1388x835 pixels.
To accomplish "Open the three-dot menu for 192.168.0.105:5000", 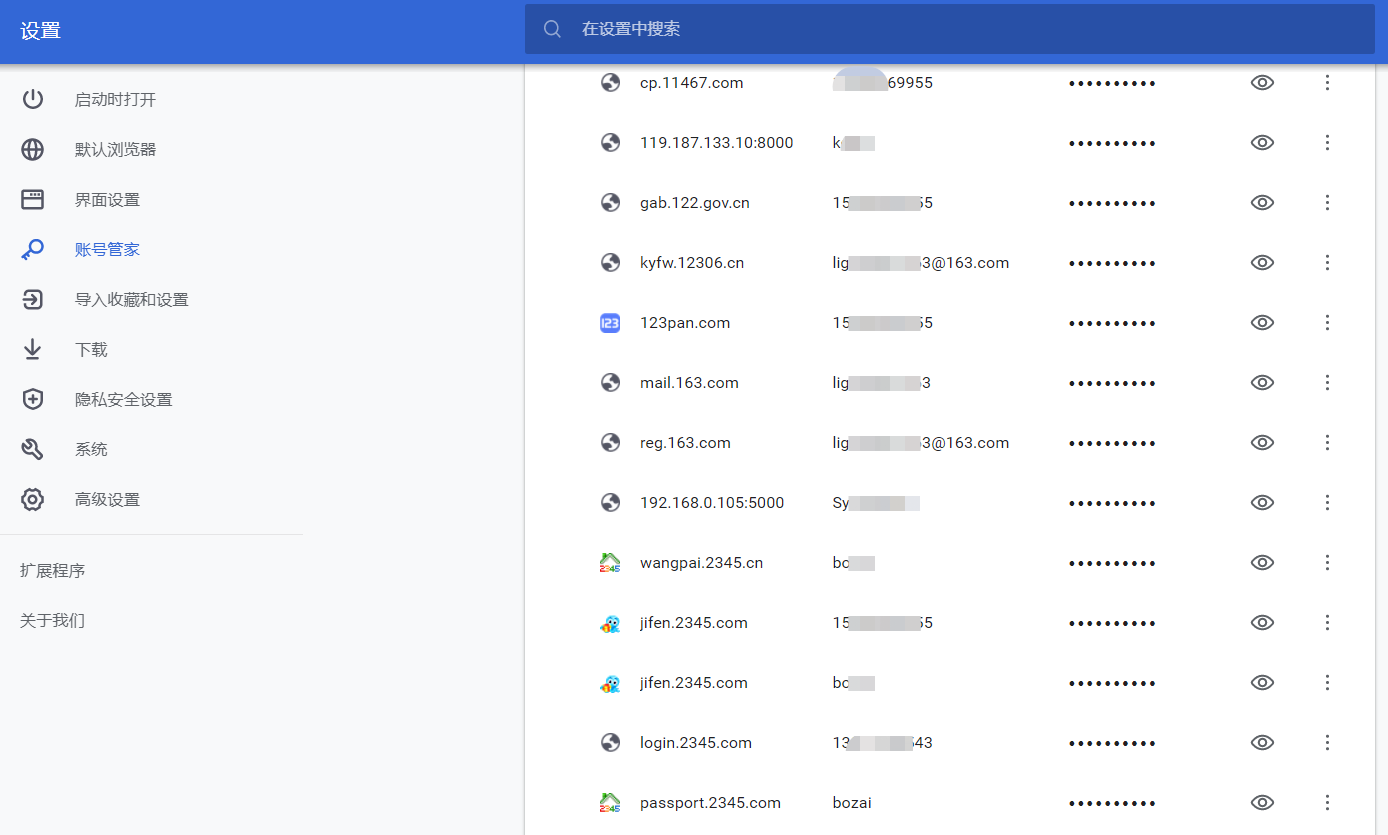I will click(1327, 503).
